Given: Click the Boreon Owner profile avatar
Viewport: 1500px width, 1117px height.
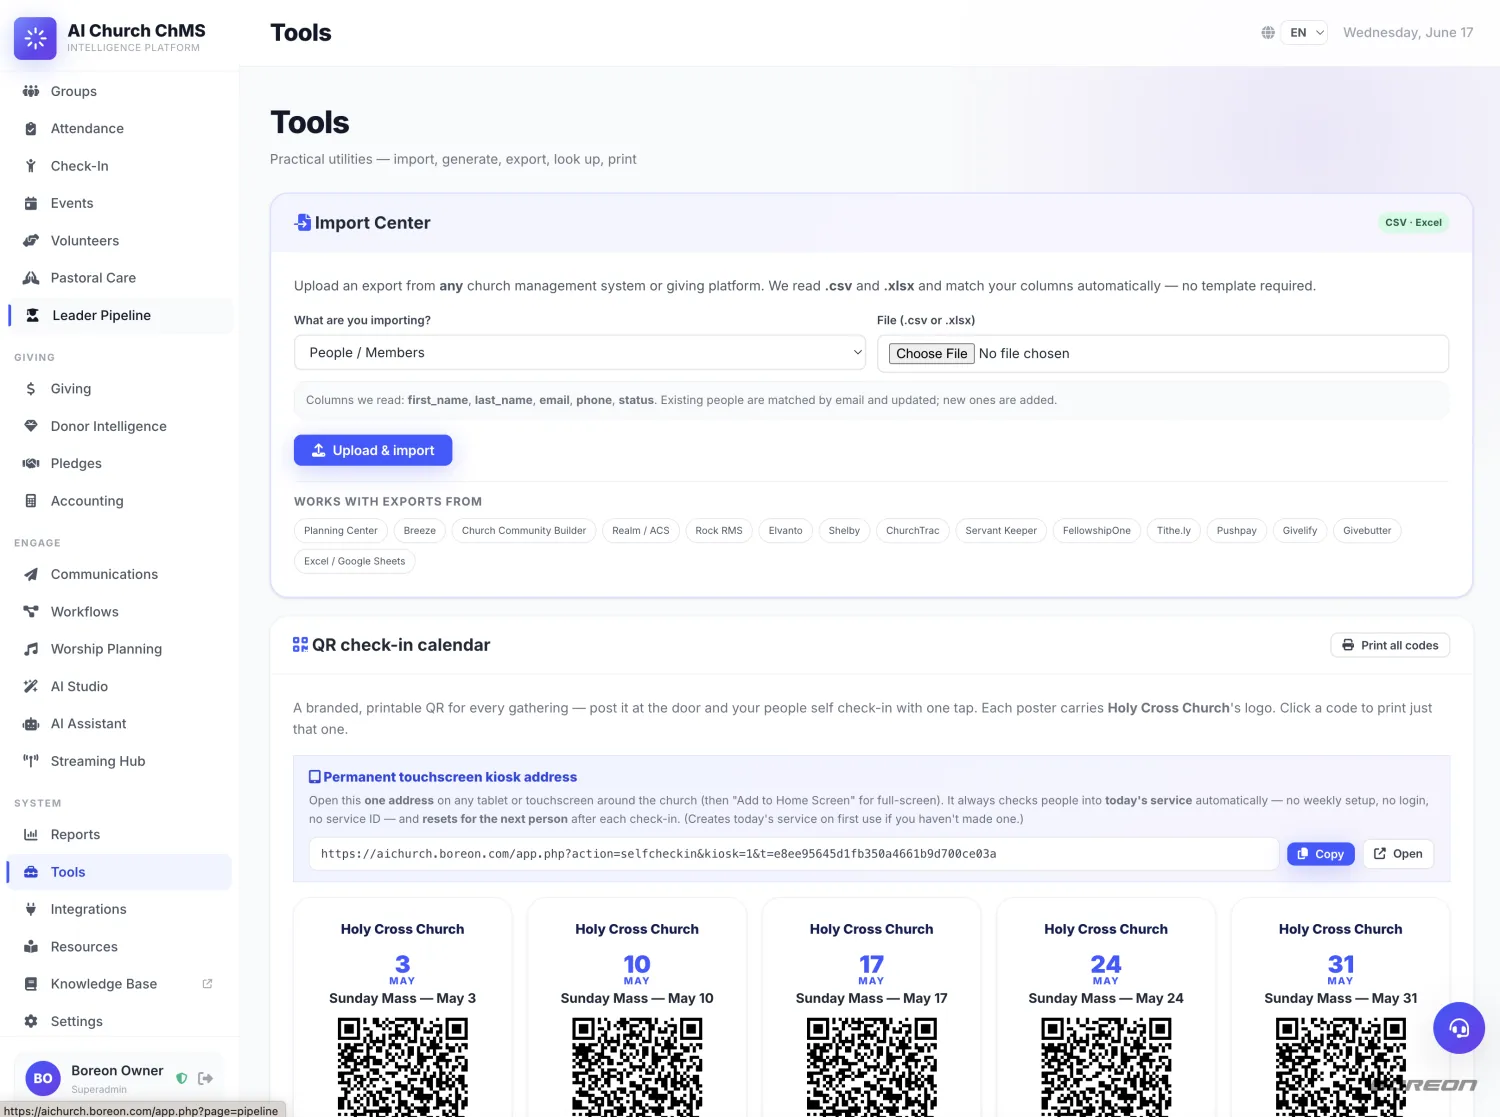Looking at the screenshot, I should tap(43, 1079).
